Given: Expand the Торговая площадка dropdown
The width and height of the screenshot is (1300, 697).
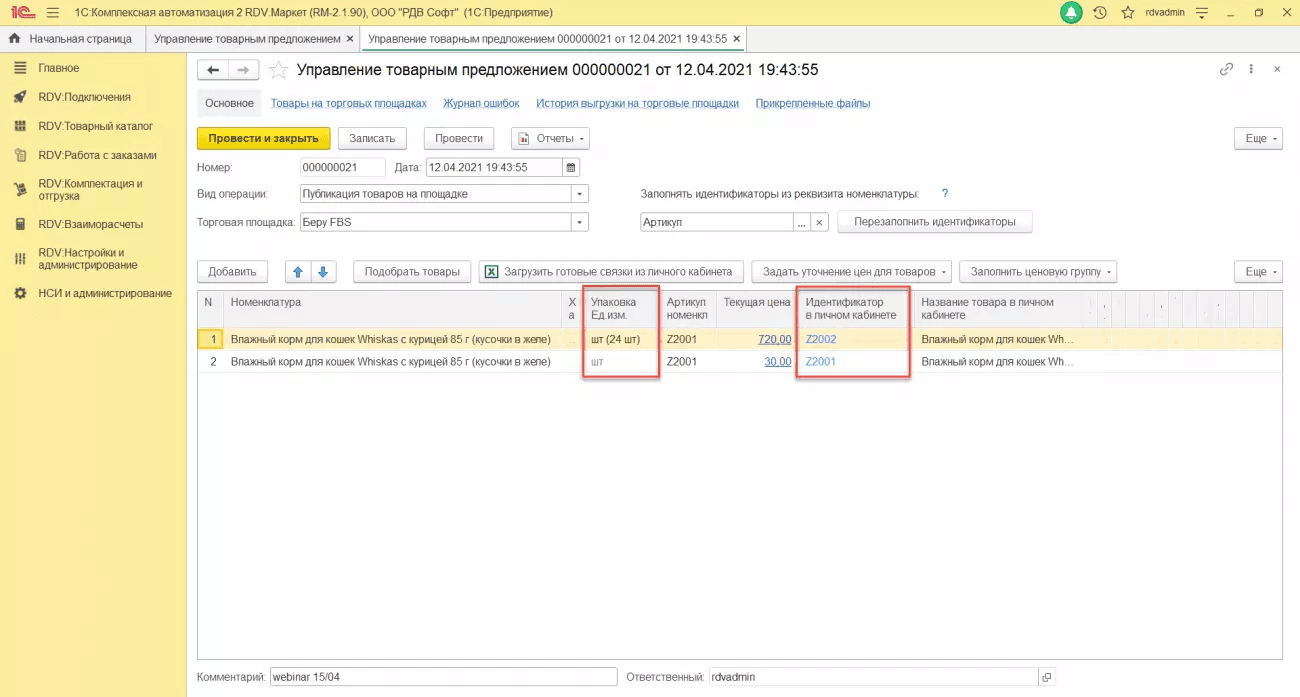Looking at the screenshot, I should 580,222.
